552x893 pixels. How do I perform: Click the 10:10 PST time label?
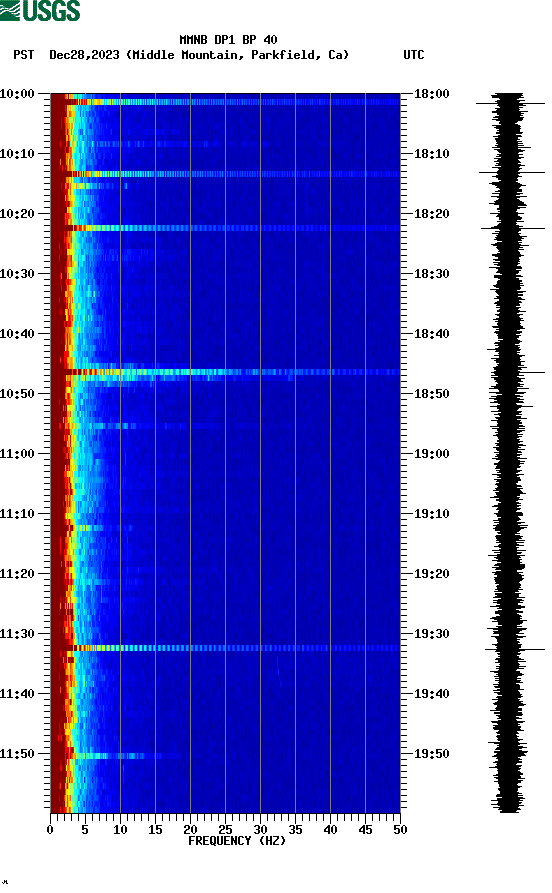pyautogui.click(x=17, y=154)
